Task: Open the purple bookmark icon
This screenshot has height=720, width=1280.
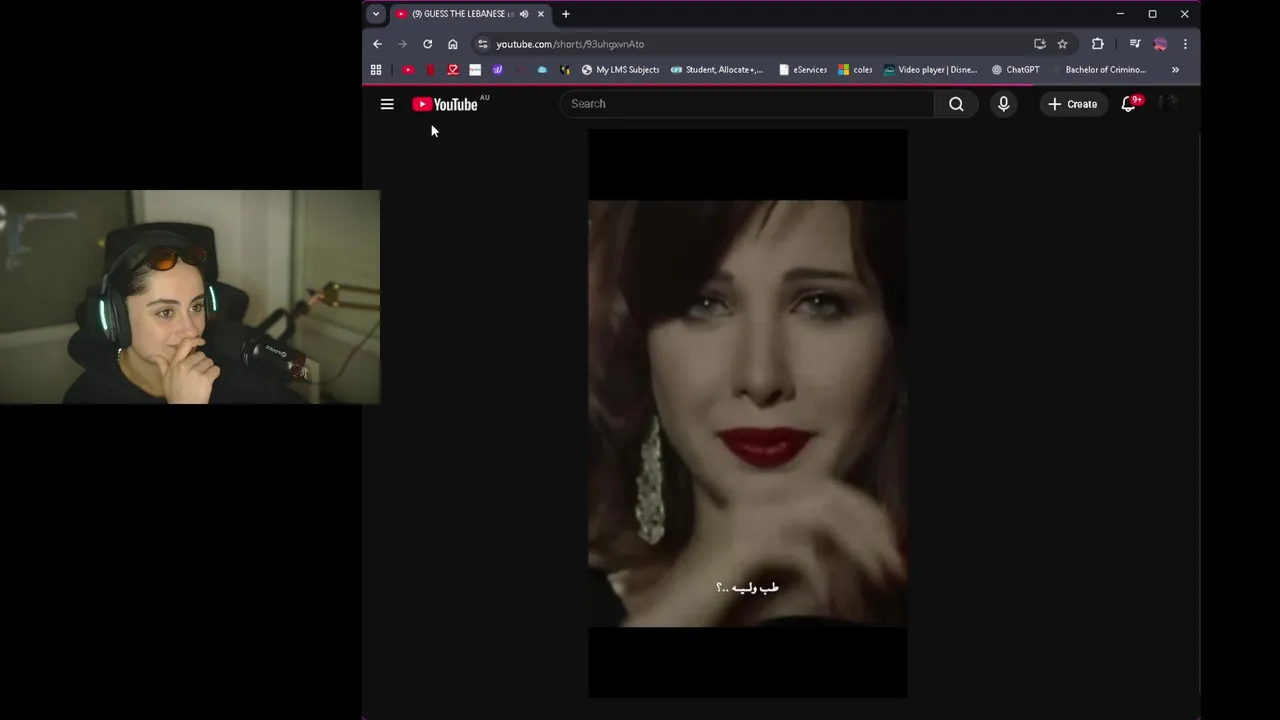Action: pyautogui.click(x=497, y=70)
